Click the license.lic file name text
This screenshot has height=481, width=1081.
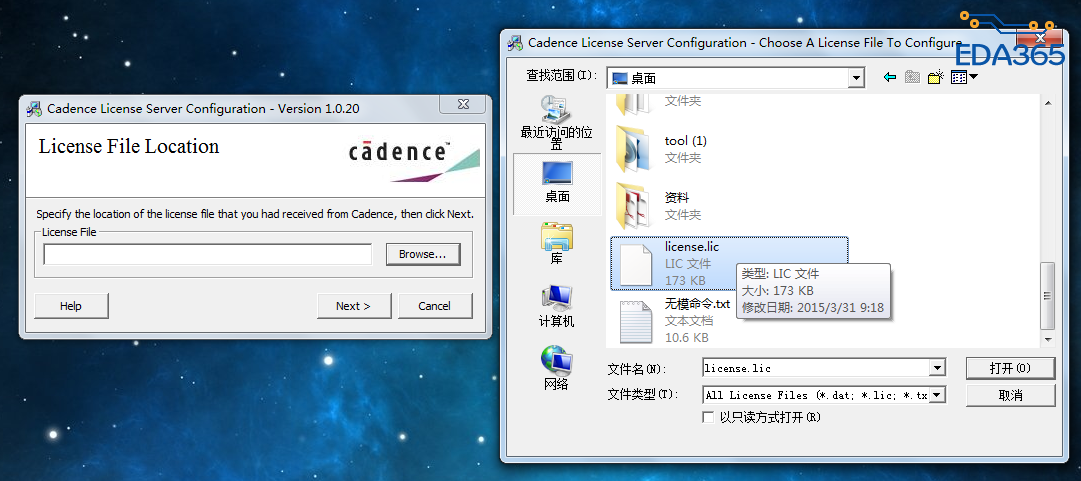(691, 247)
